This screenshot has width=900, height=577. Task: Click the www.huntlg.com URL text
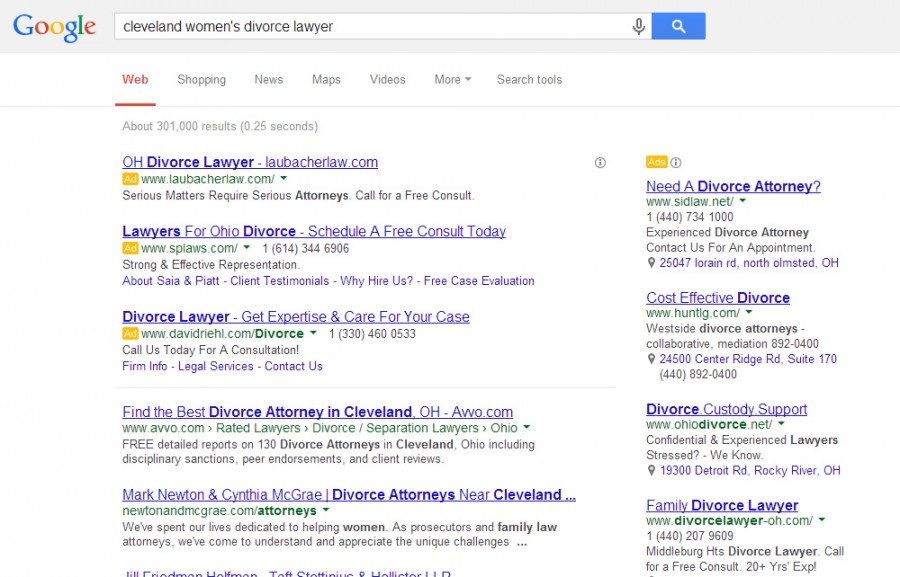[693, 313]
